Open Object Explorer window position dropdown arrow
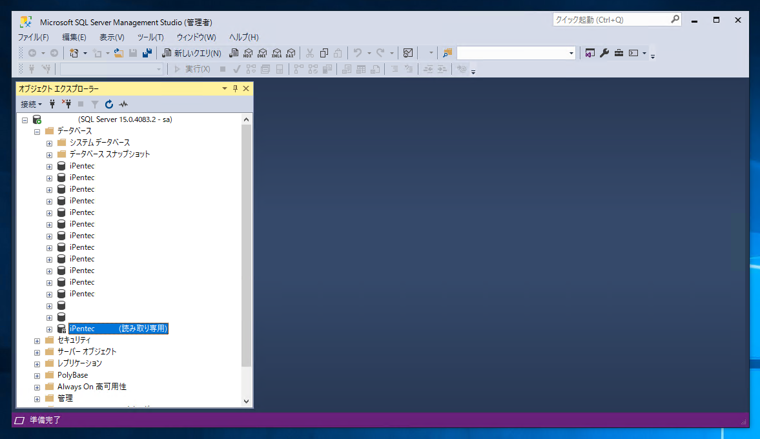This screenshot has height=439, width=760. [224, 89]
